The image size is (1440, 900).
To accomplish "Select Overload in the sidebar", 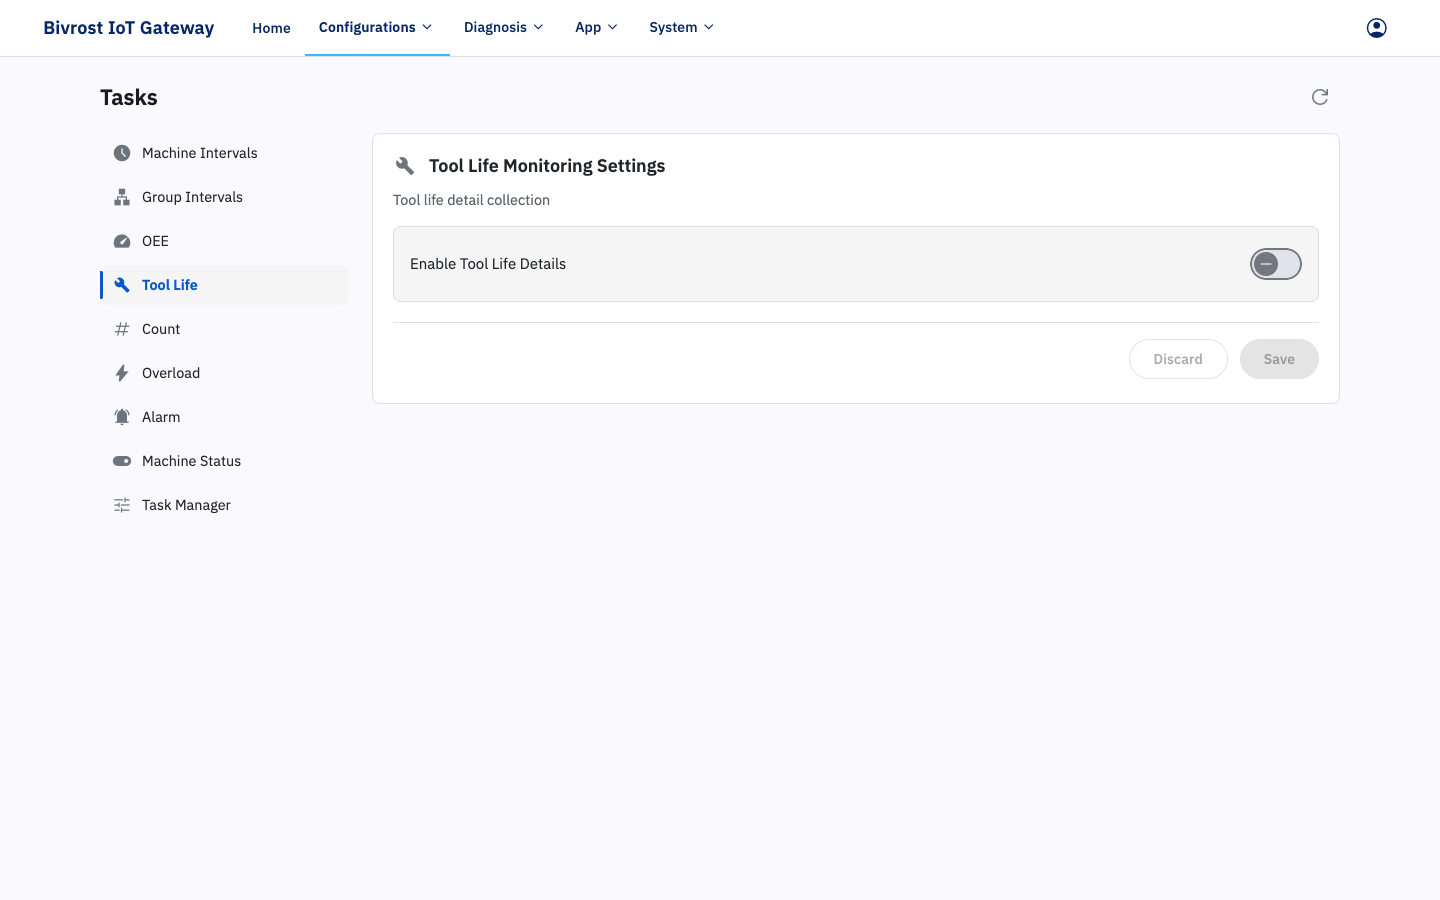I will pos(224,373).
